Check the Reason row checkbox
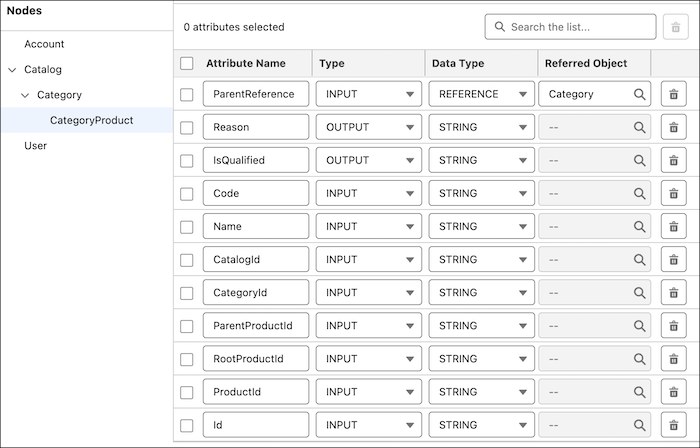Viewport: 700px width, 448px height. 187,128
